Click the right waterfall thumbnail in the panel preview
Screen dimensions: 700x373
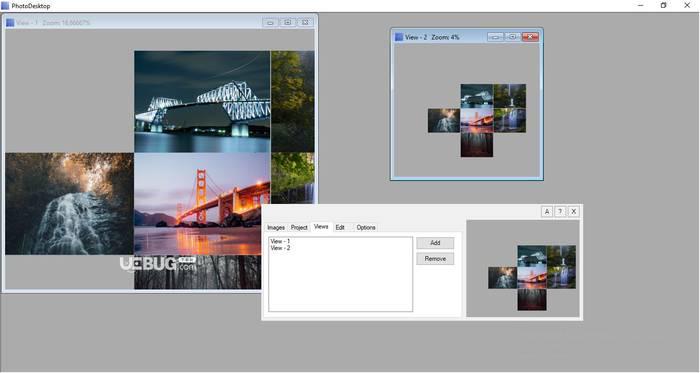[x=562, y=278]
